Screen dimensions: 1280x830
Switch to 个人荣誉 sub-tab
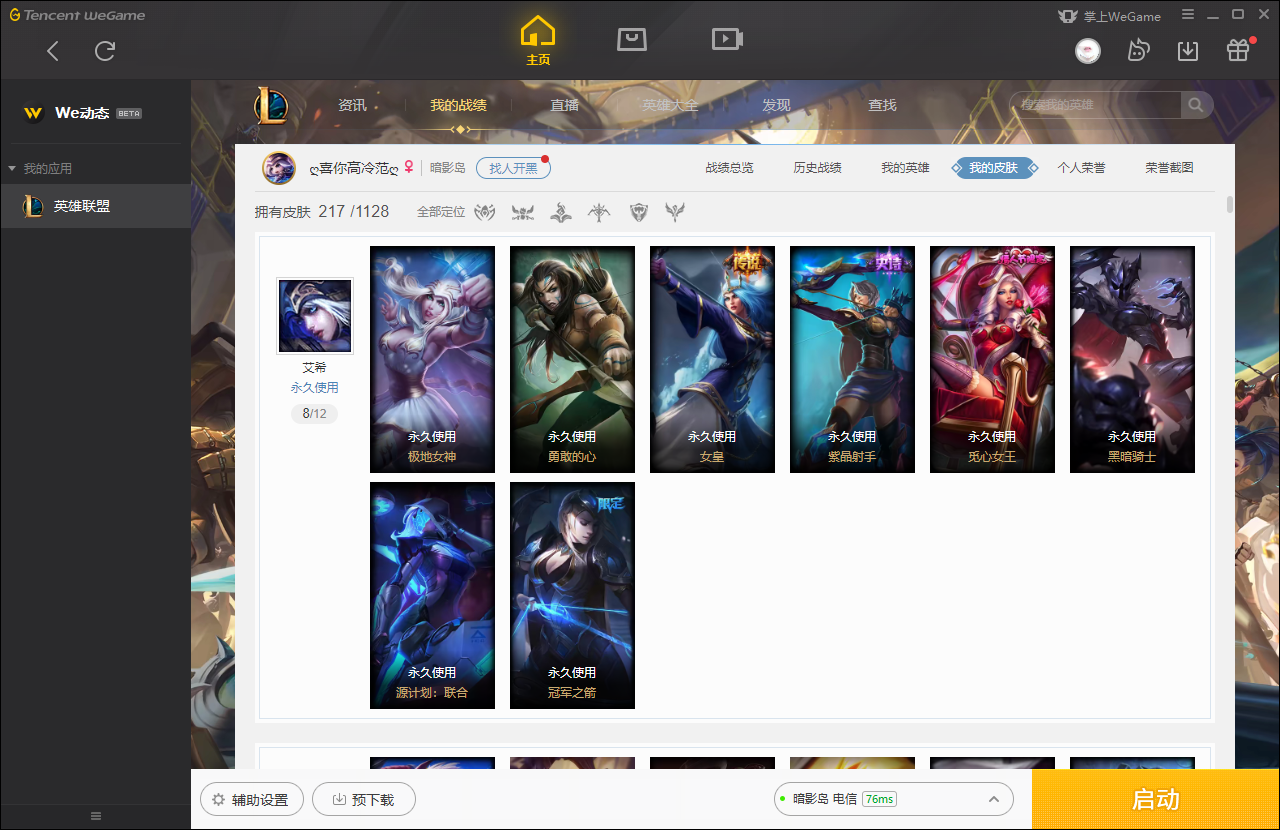pyautogui.click(x=1081, y=168)
